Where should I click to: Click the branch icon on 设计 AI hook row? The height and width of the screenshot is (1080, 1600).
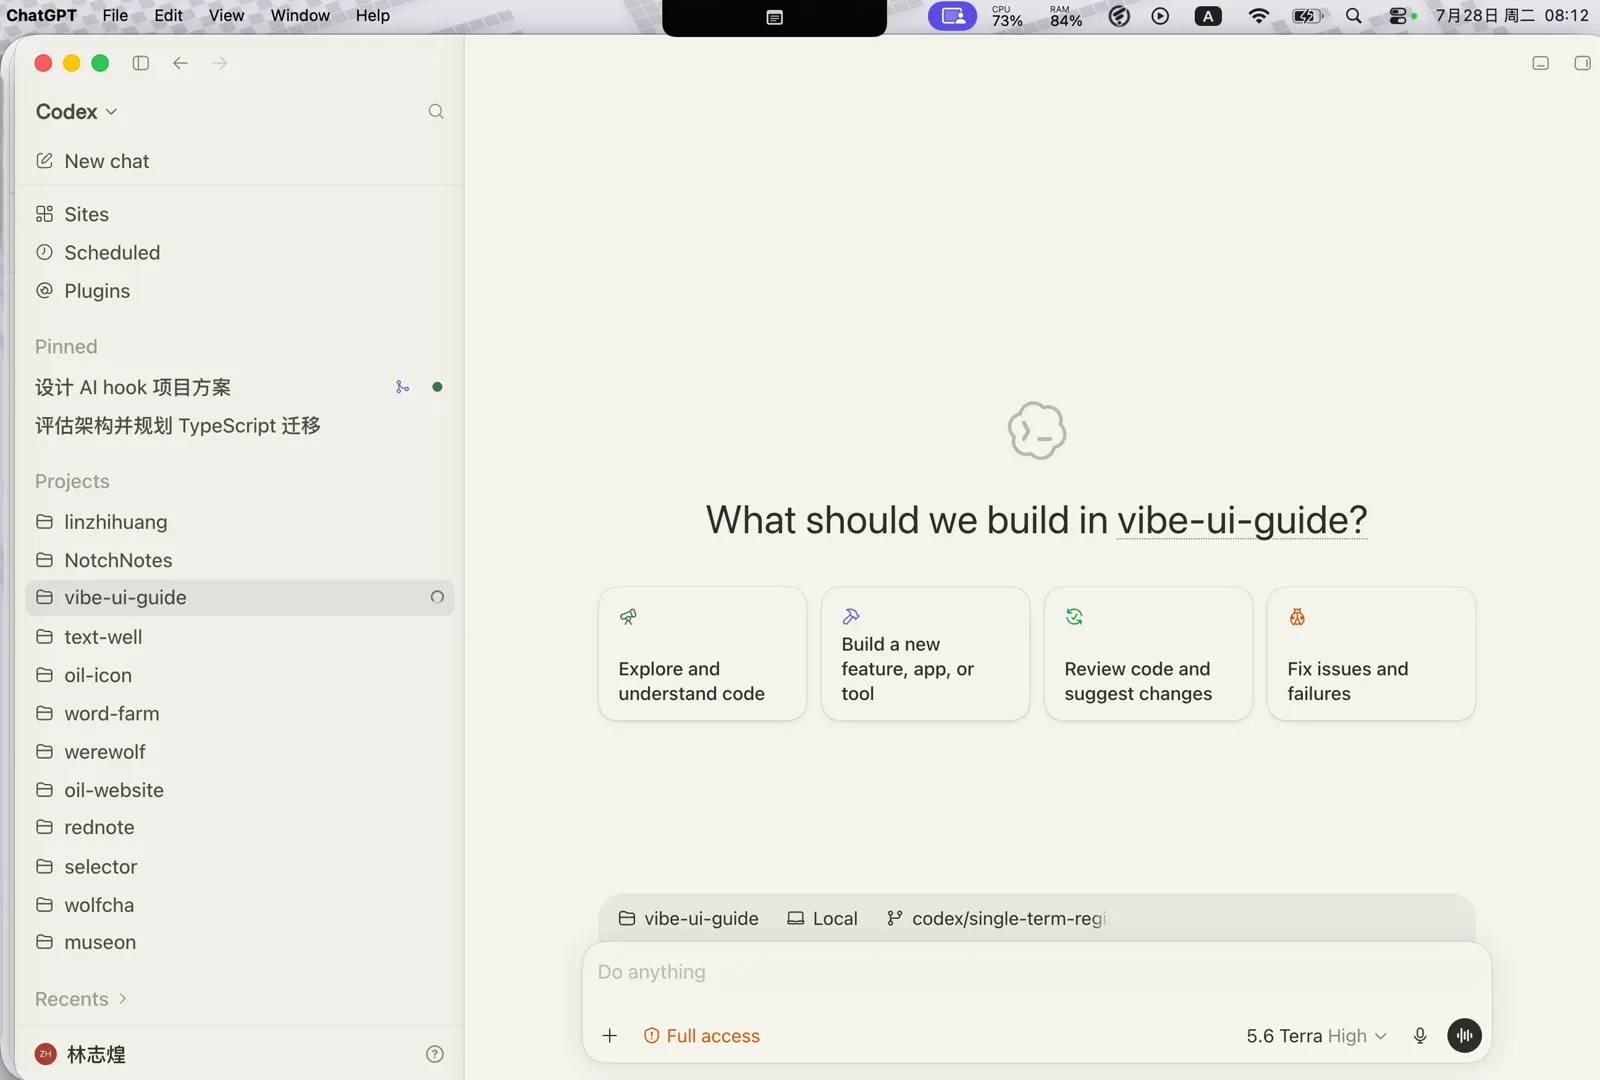pos(402,387)
